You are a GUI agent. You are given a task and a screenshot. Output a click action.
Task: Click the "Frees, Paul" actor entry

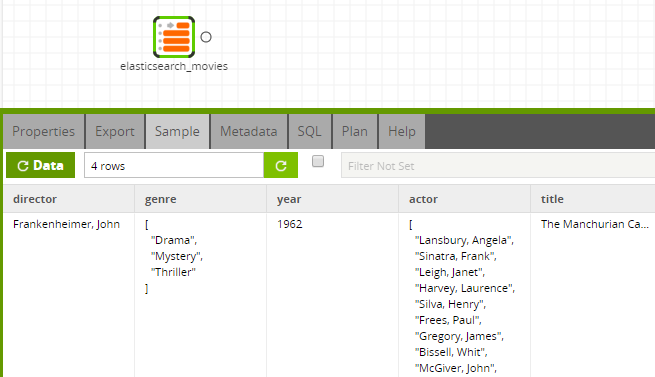tap(448, 320)
